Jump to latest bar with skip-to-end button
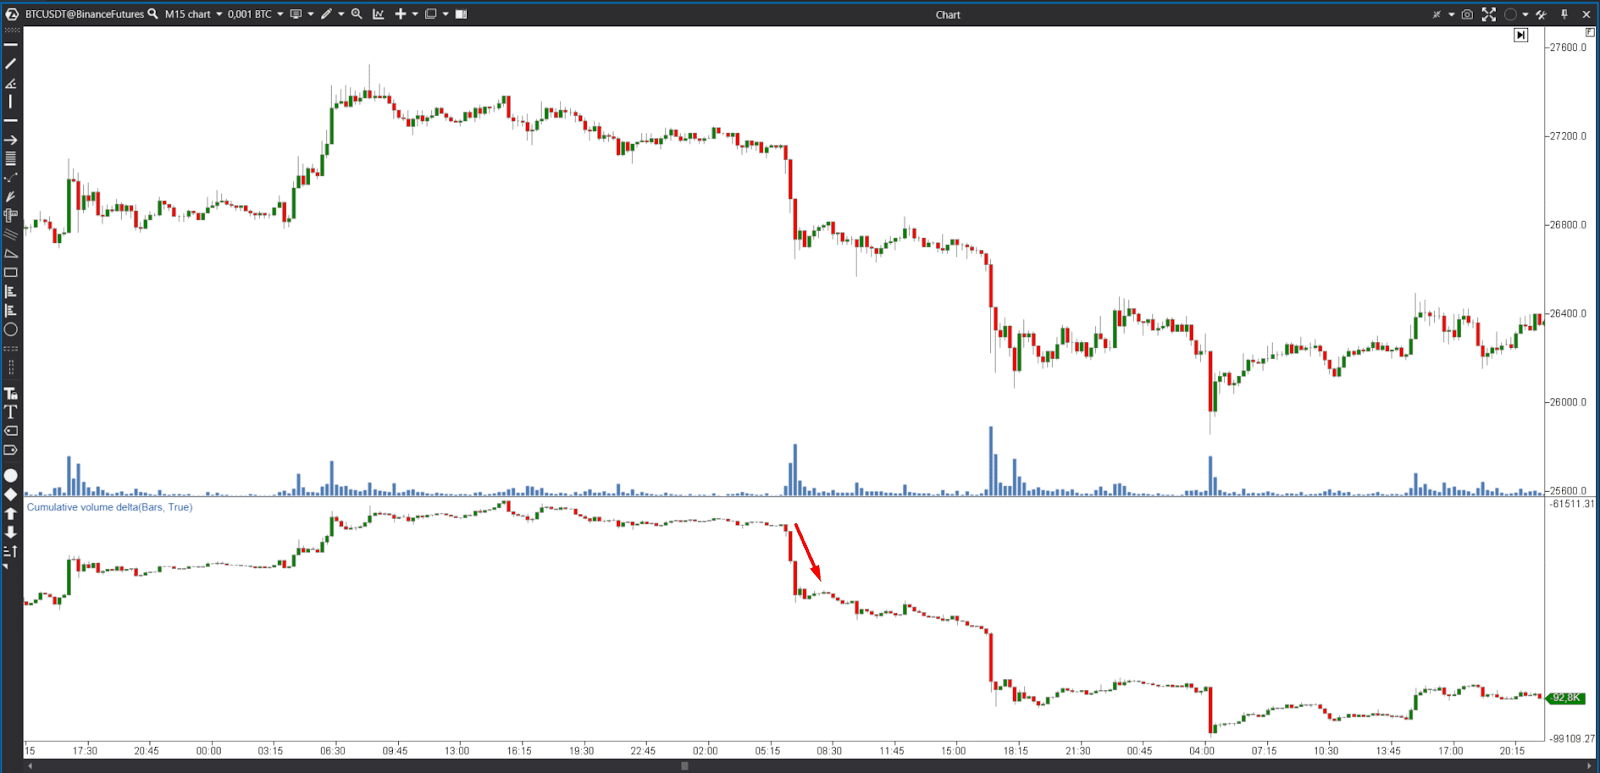 [1521, 35]
